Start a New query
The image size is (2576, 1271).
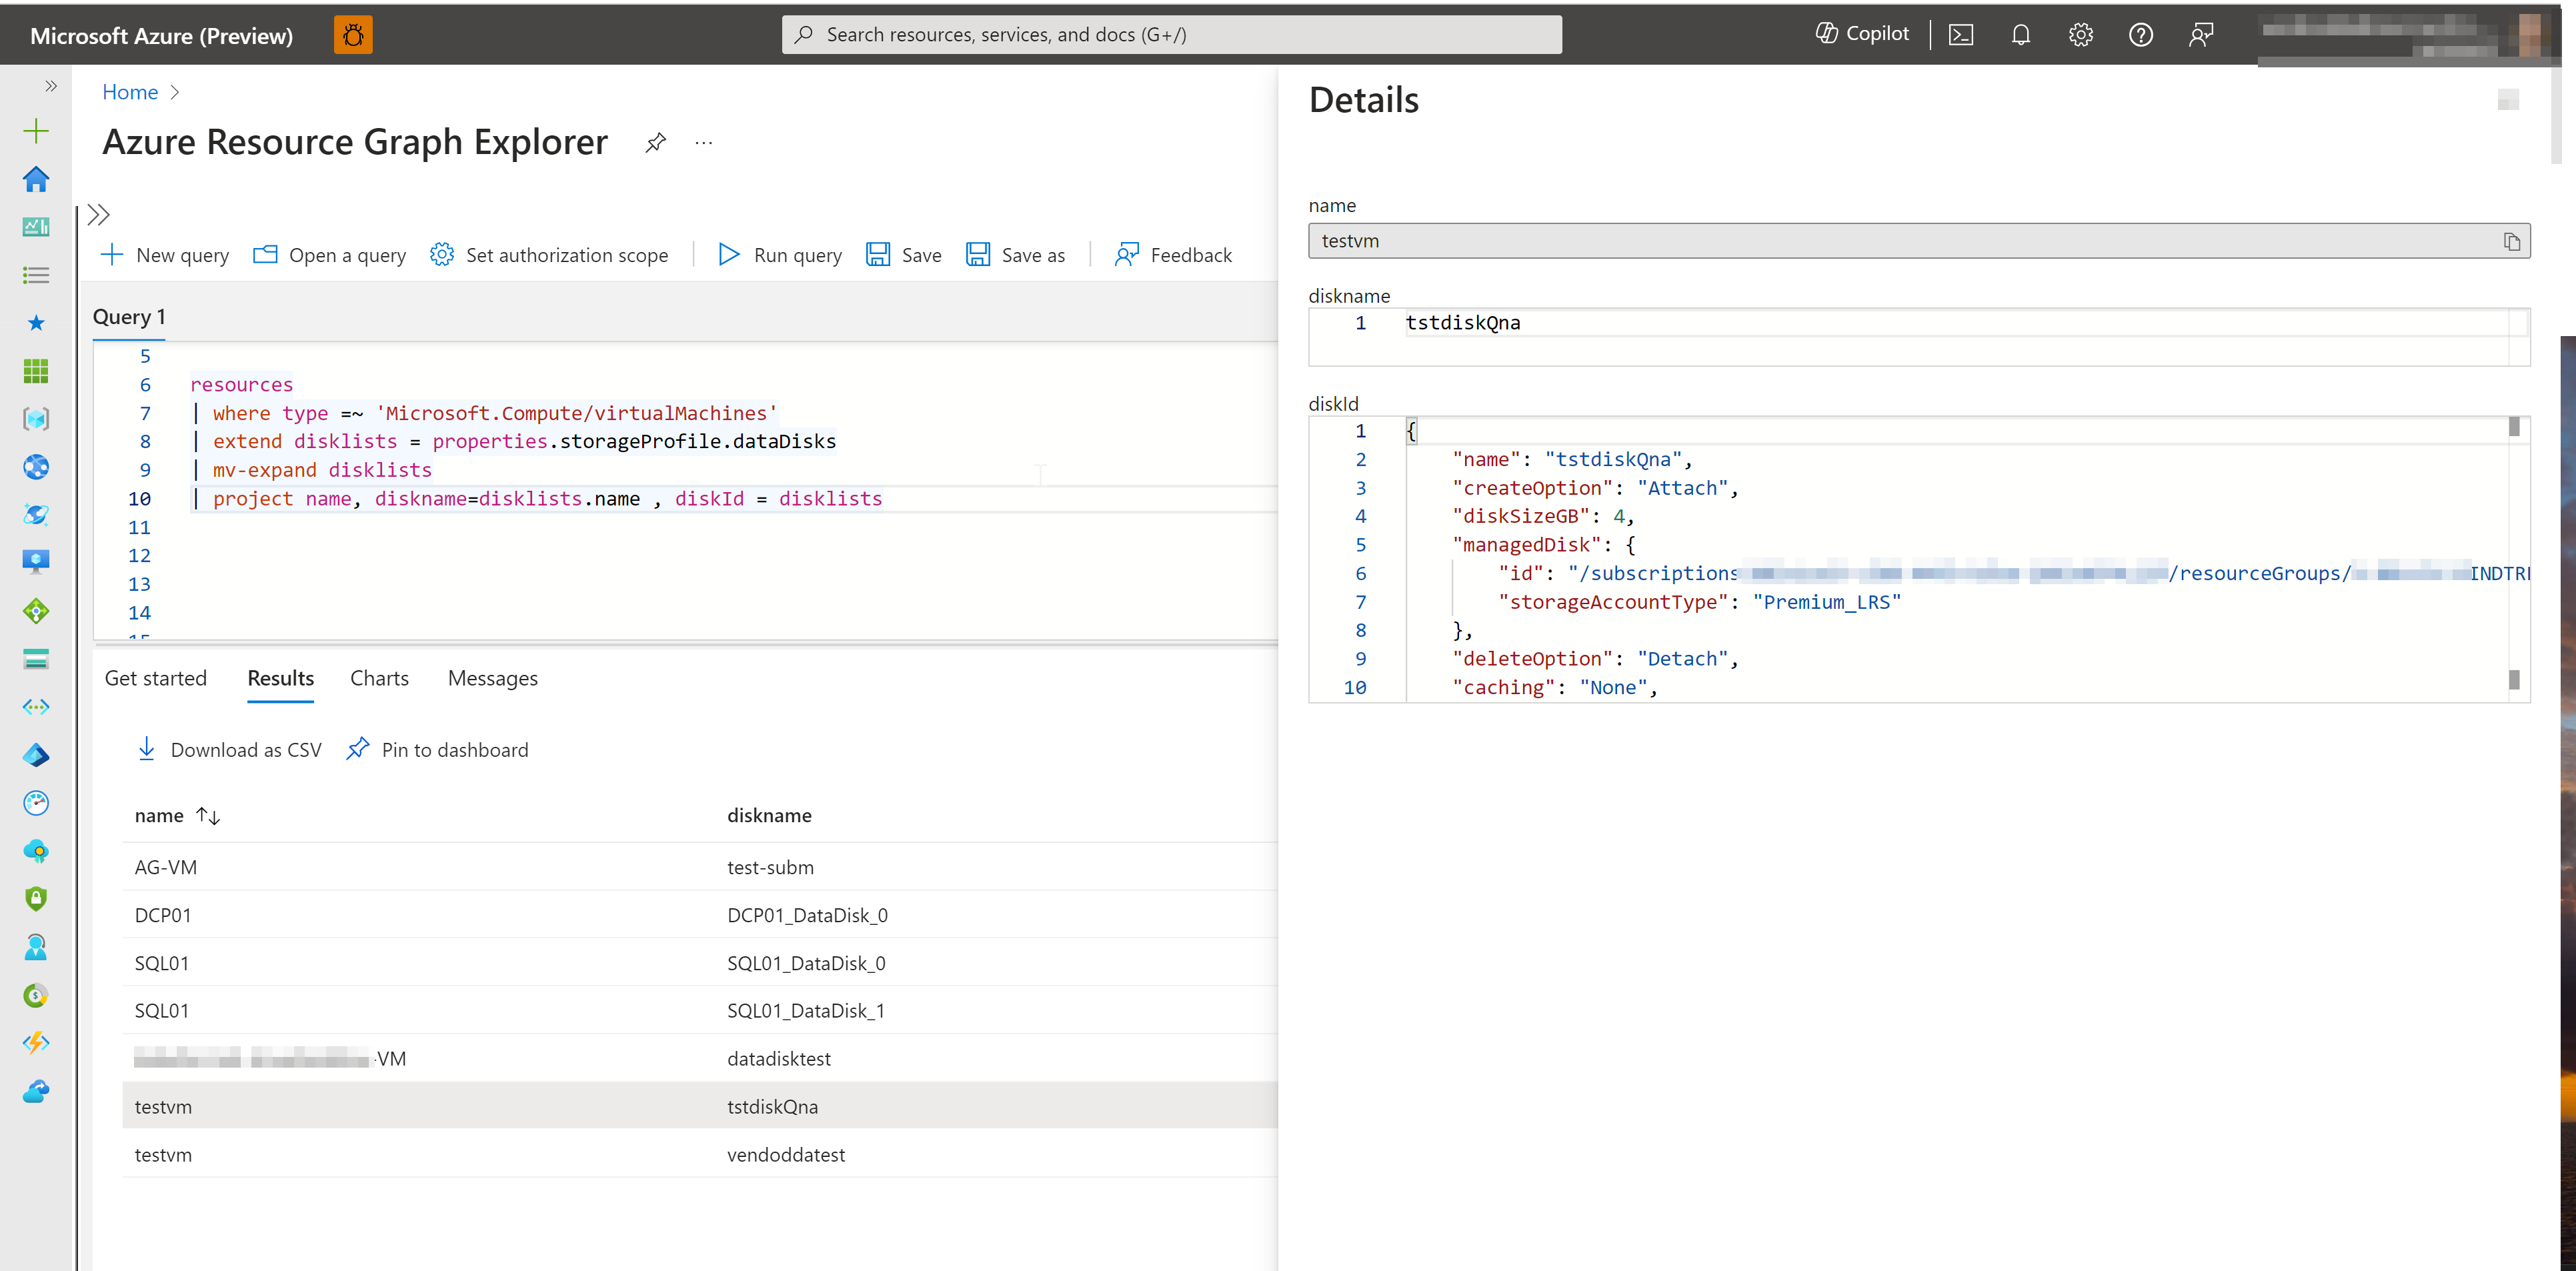tap(165, 255)
